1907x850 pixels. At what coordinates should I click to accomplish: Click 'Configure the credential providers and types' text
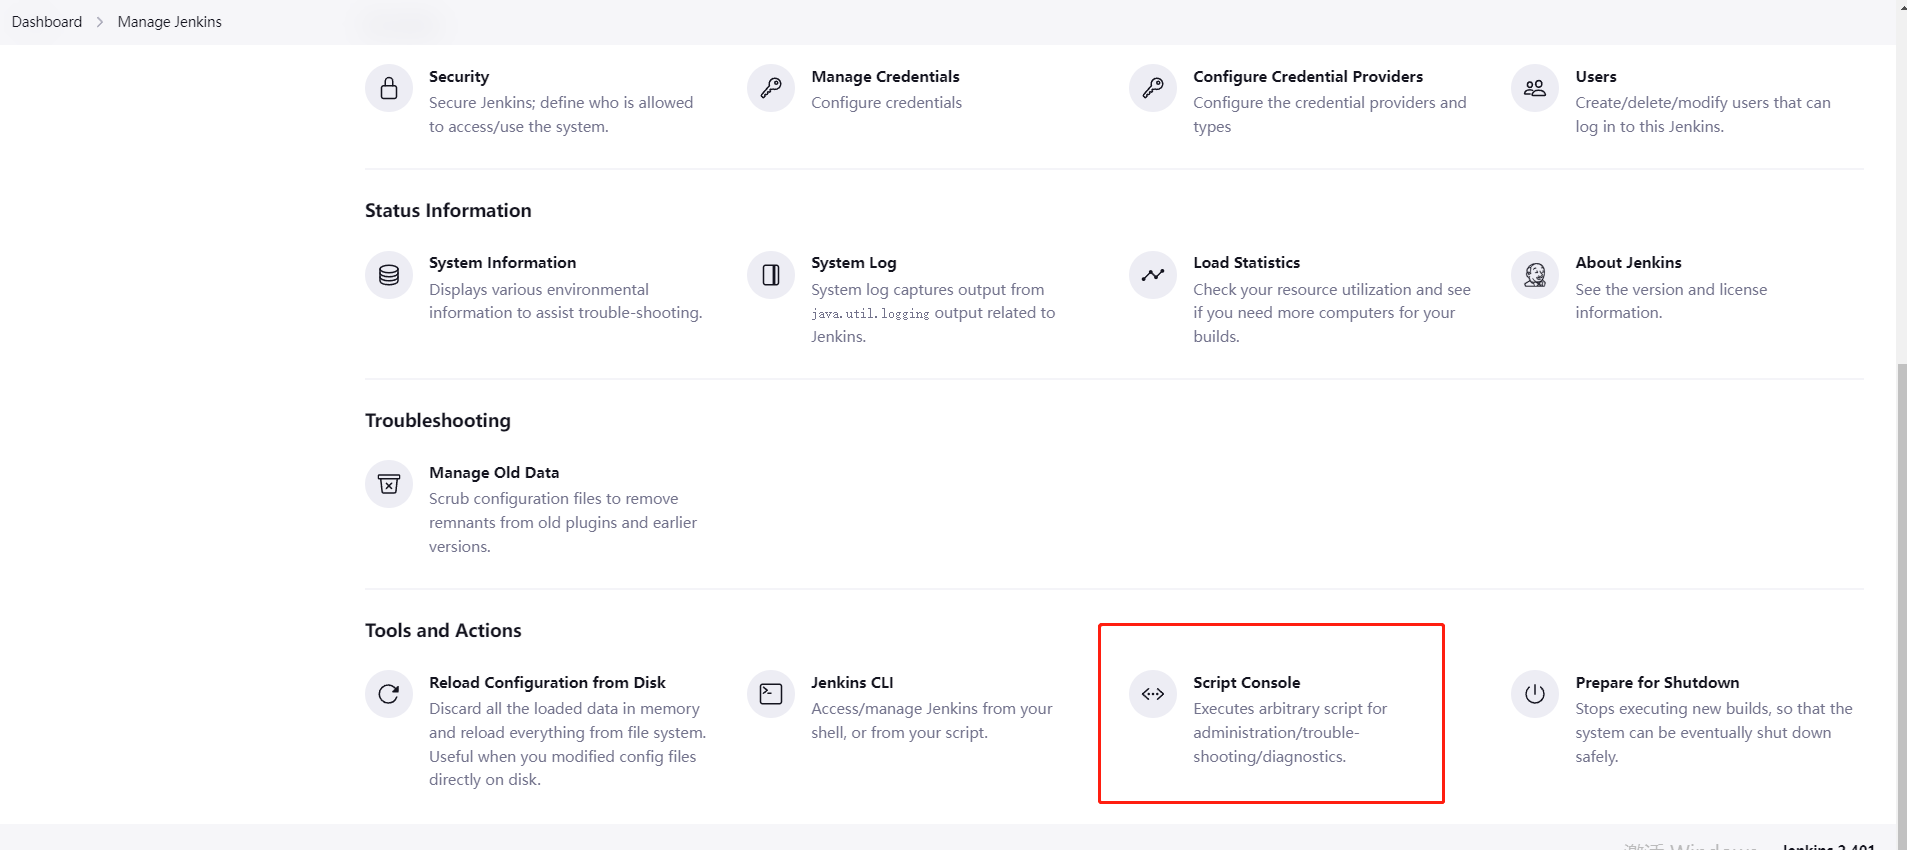1330,115
